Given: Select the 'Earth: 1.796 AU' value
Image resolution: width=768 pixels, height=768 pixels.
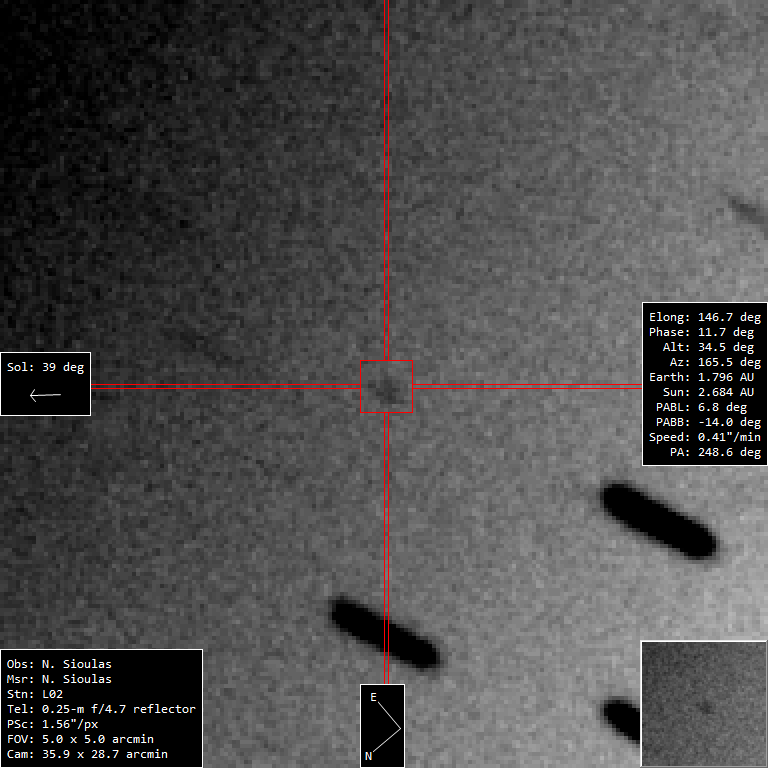Looking at the screenshot, I should coord(701,378).
